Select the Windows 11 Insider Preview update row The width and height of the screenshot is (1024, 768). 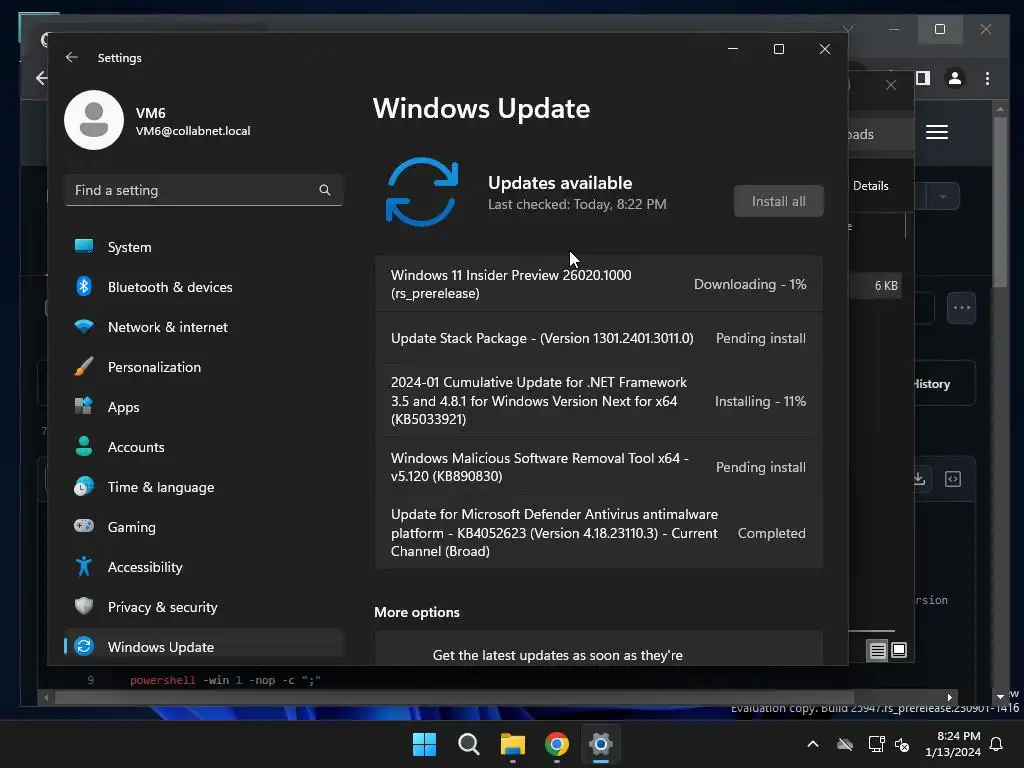(x=598, y=284)
